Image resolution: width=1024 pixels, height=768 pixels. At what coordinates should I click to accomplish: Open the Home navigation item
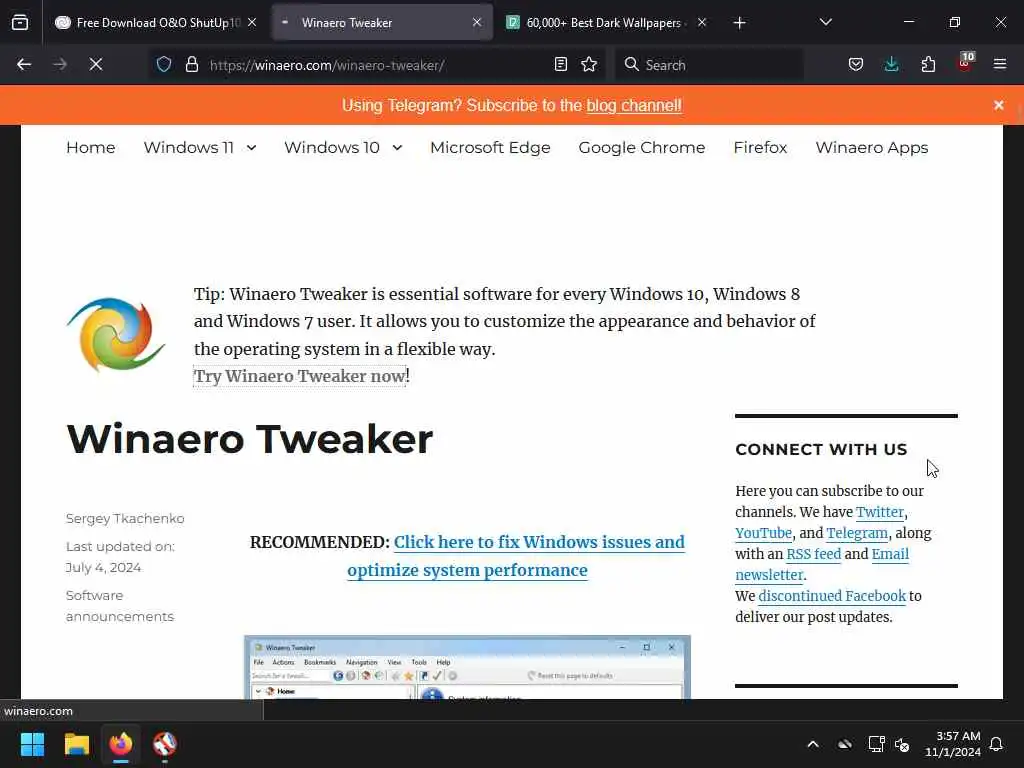[91, 148]
